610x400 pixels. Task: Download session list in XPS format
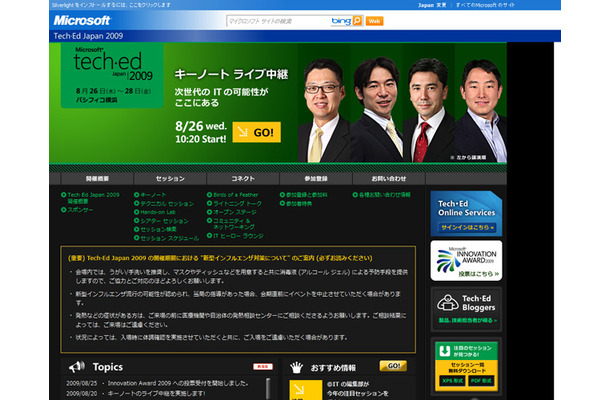[x=453, y=381]
